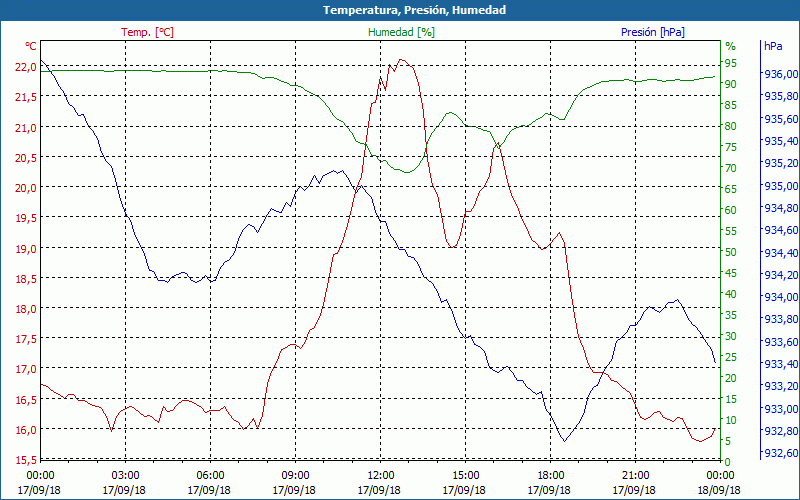Click the chart title 'Temperatura, Presión, Humedad'
The image size is (800, 500).
[x=414, y=10]
